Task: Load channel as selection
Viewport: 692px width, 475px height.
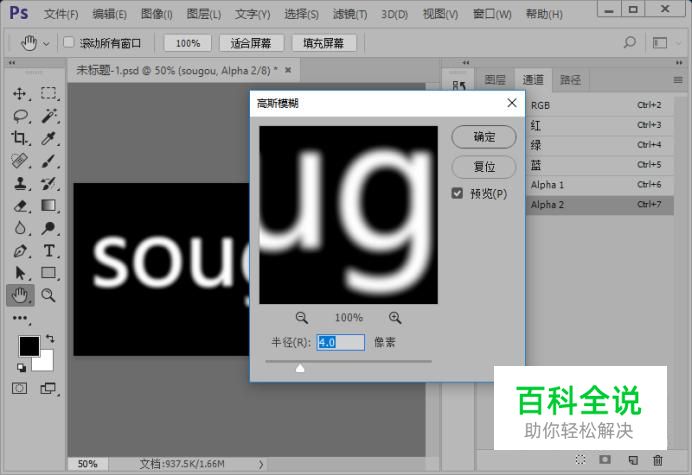Action: point(580,460)
